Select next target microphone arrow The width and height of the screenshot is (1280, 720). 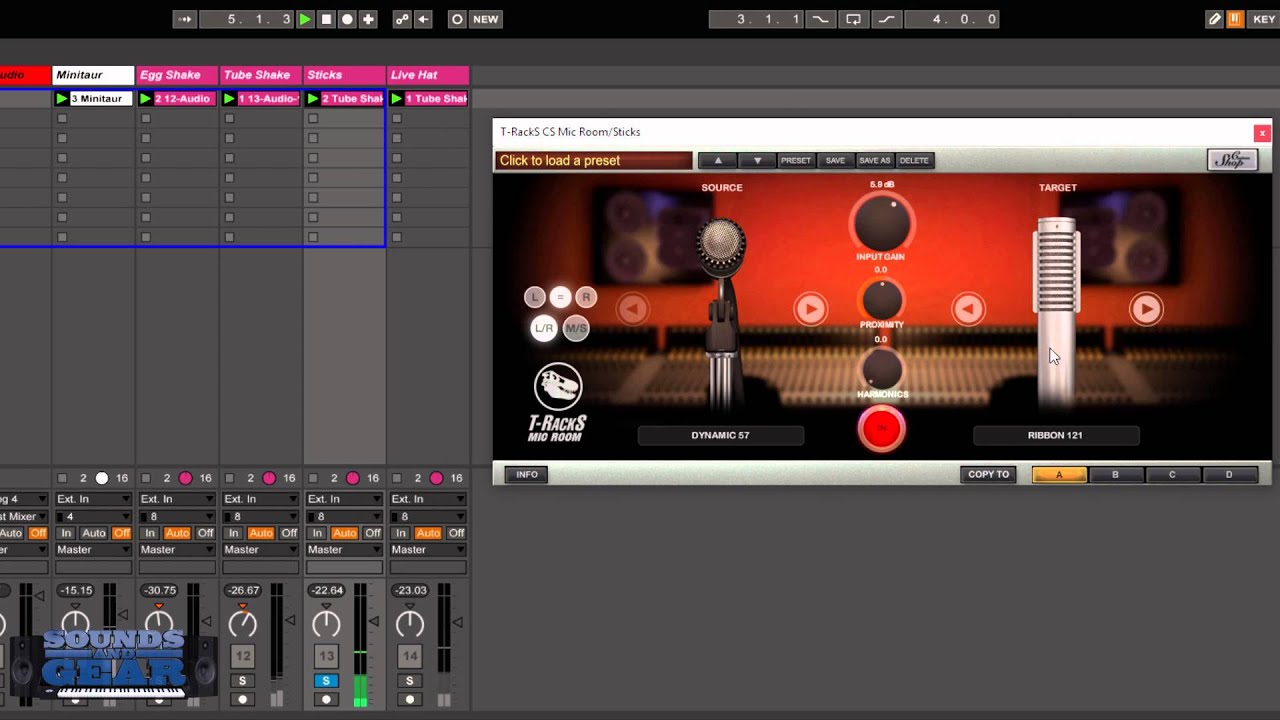tap(1146, 309)
